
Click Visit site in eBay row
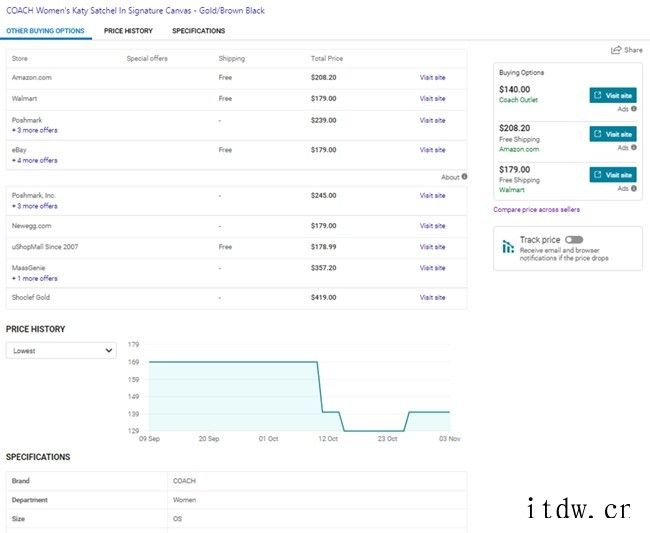click(432, 150)
